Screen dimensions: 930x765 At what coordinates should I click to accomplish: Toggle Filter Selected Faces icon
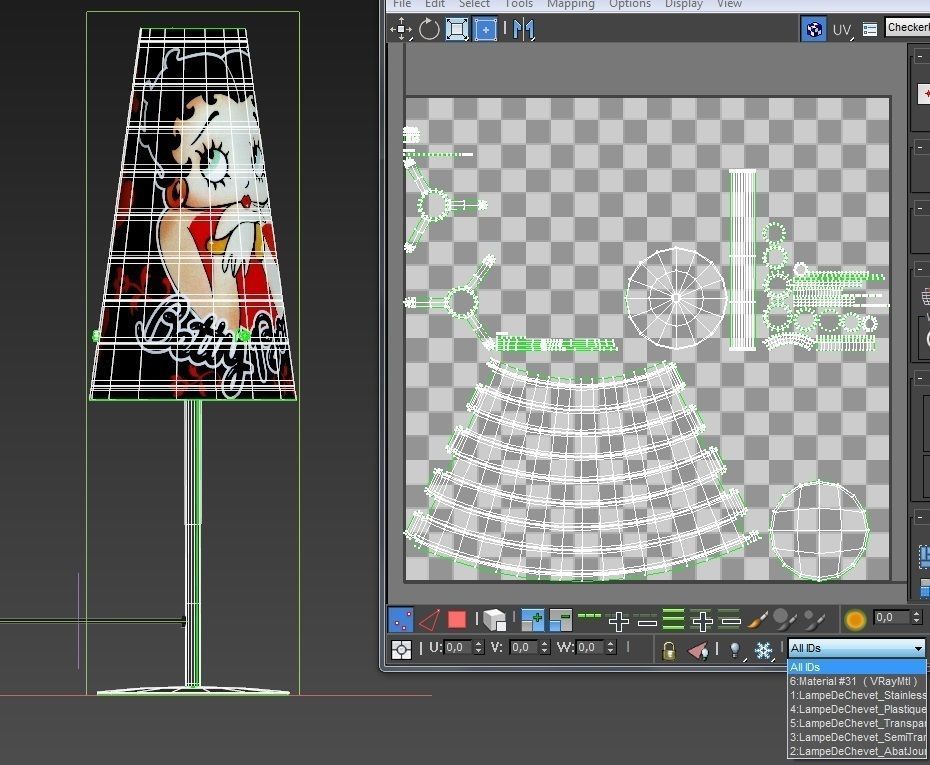(698, 651)
